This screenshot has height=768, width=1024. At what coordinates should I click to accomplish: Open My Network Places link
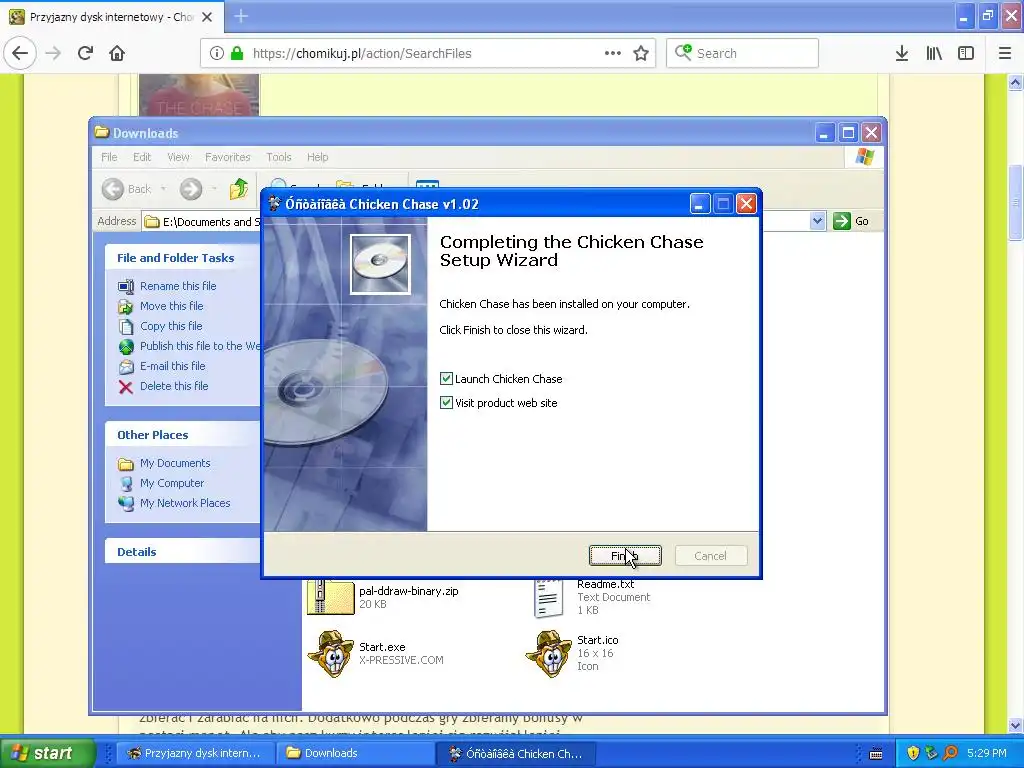tap(185, 503)
